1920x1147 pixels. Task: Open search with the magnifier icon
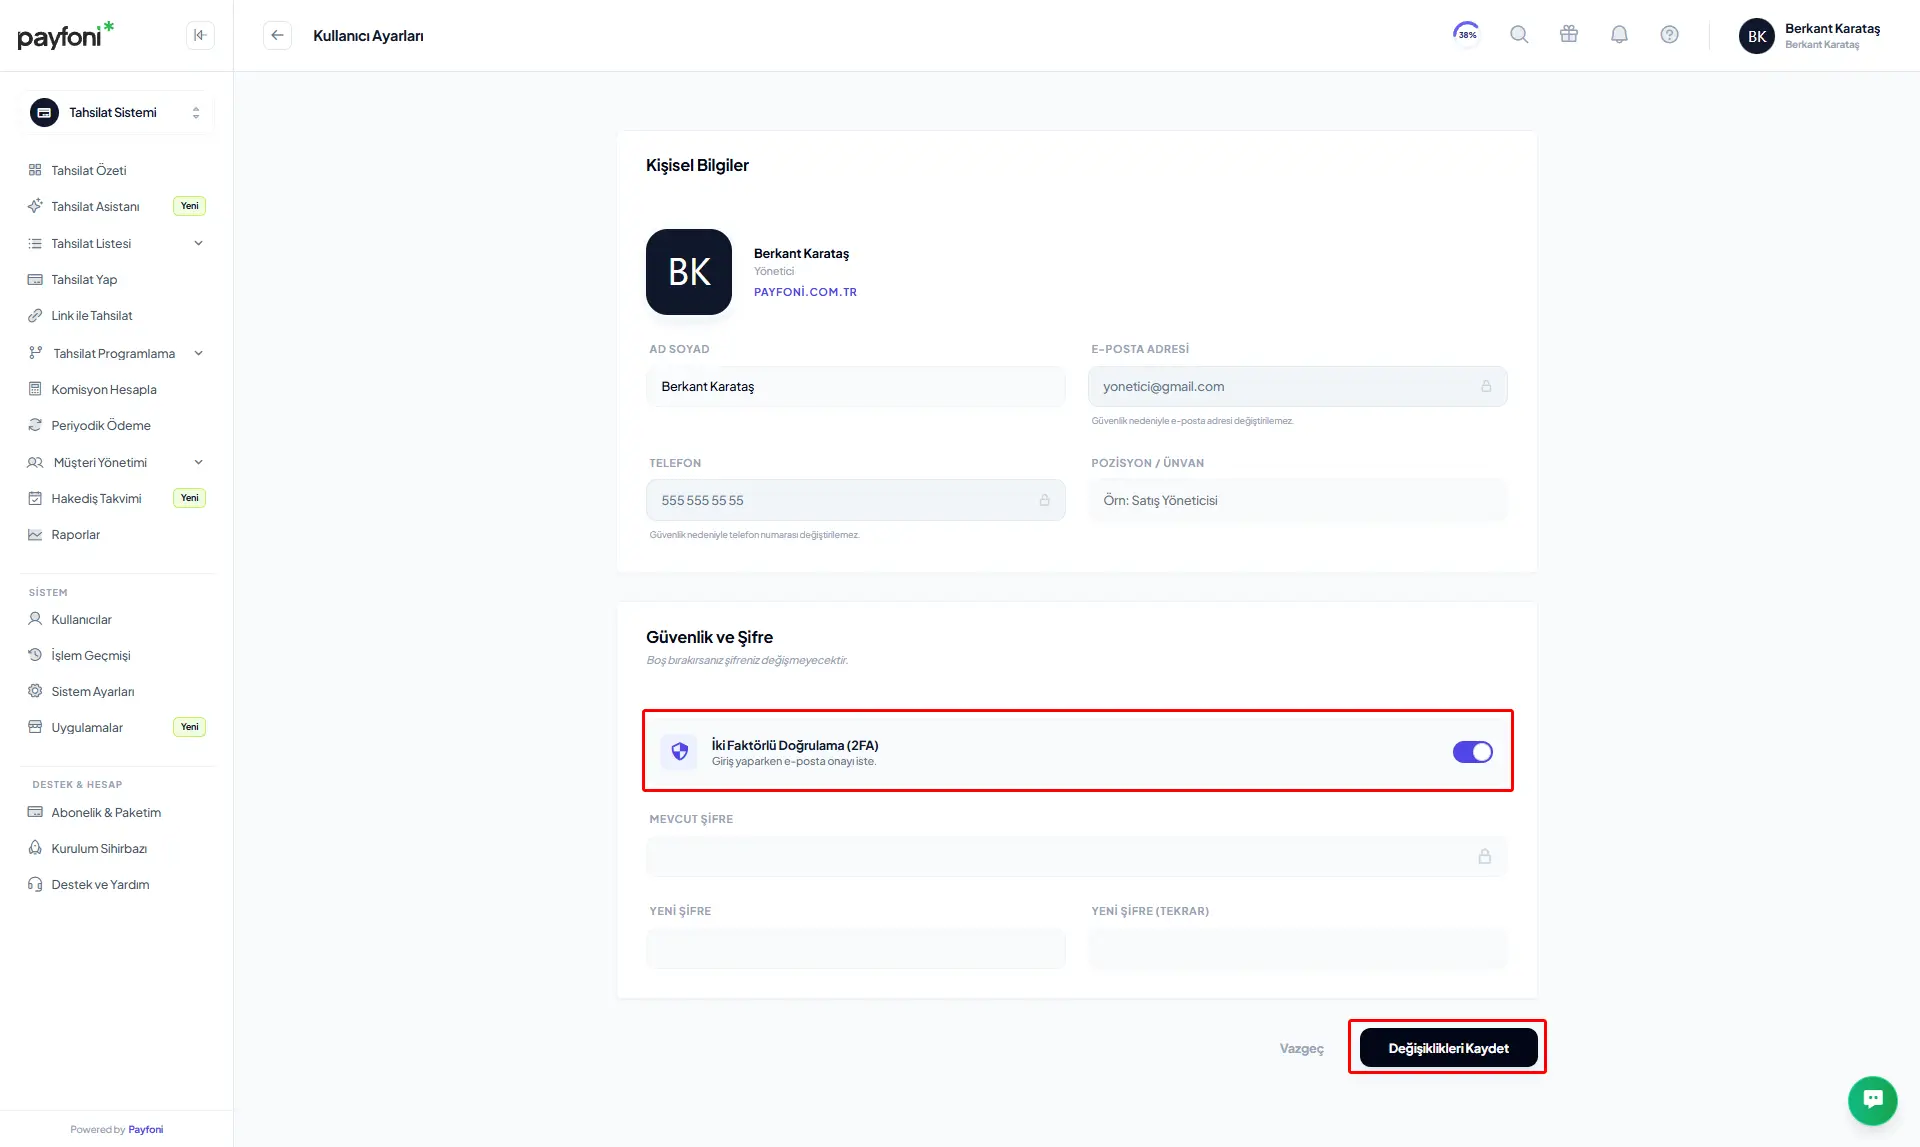click(x=1519, y=35)
